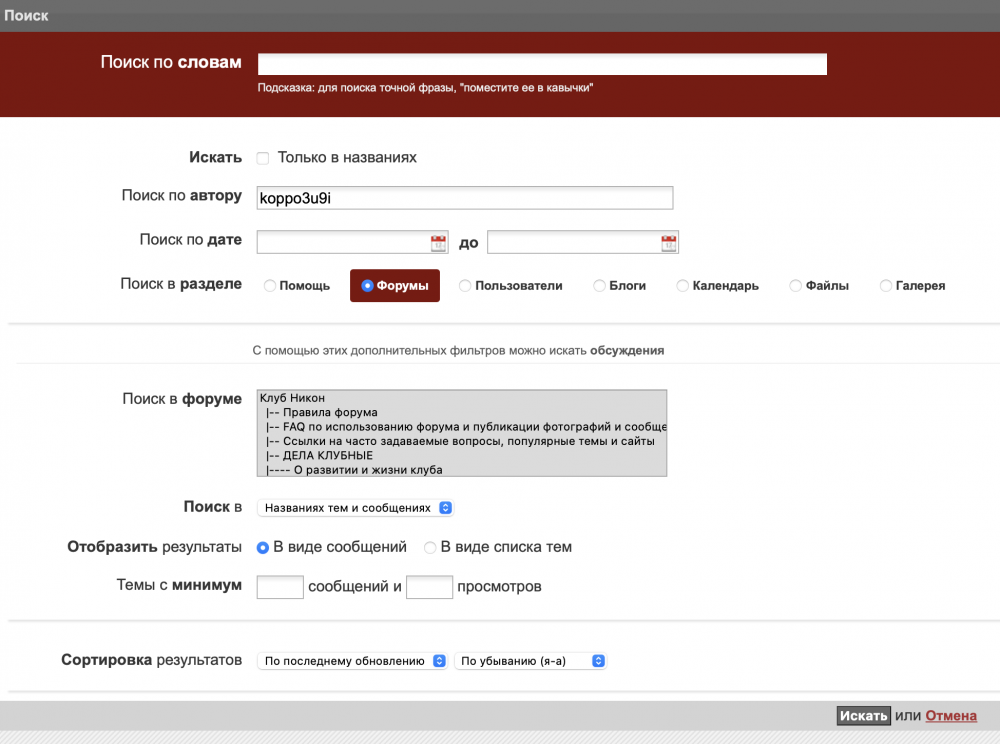Select the 'Галерея' section radio button
Image resolution: width=1000 pixels, height=744 pixels.
[x=886, y=286]
